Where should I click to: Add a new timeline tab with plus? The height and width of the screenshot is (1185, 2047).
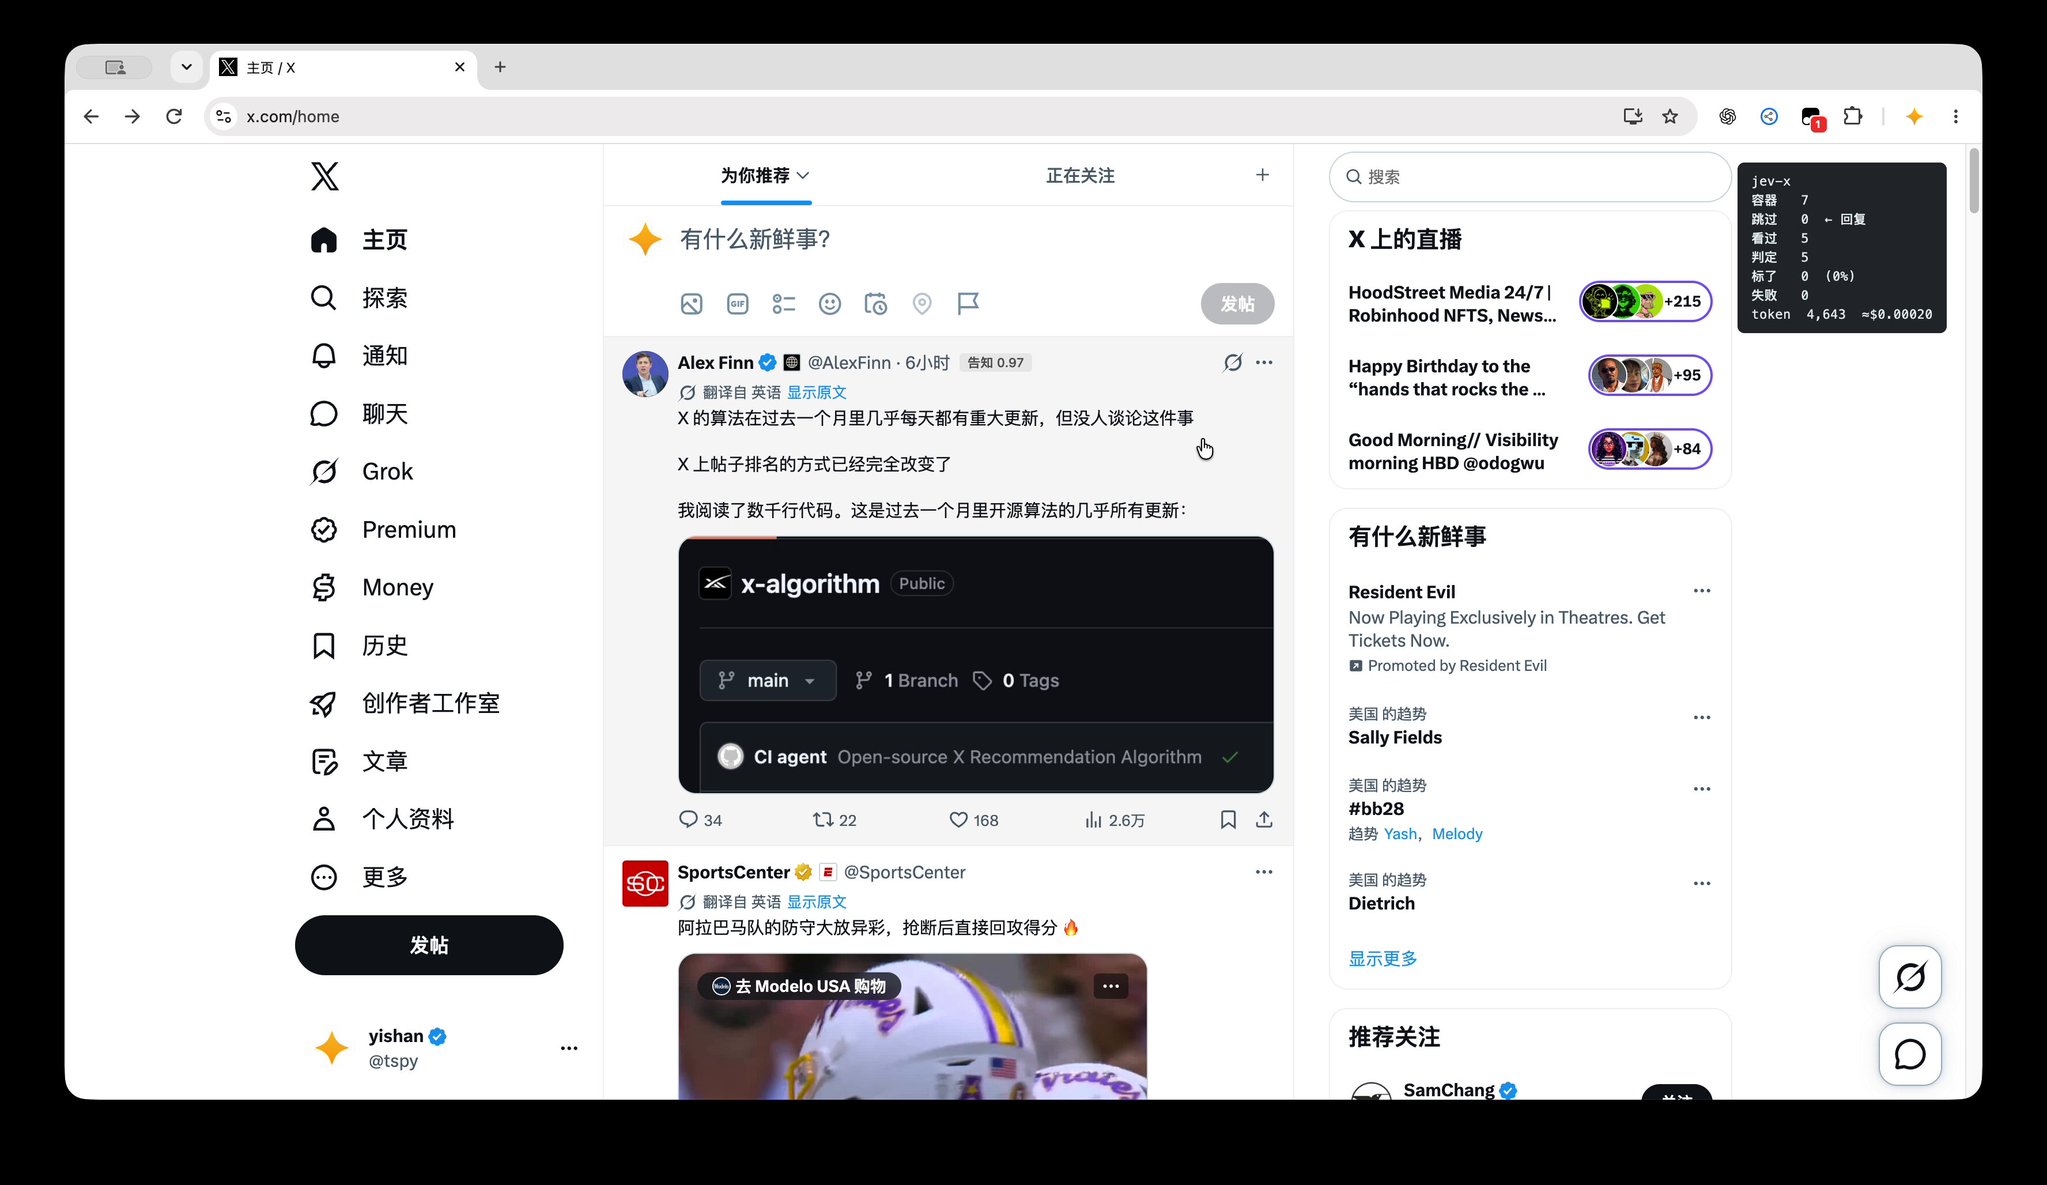pyautogui.click(x=1262, y=175)
